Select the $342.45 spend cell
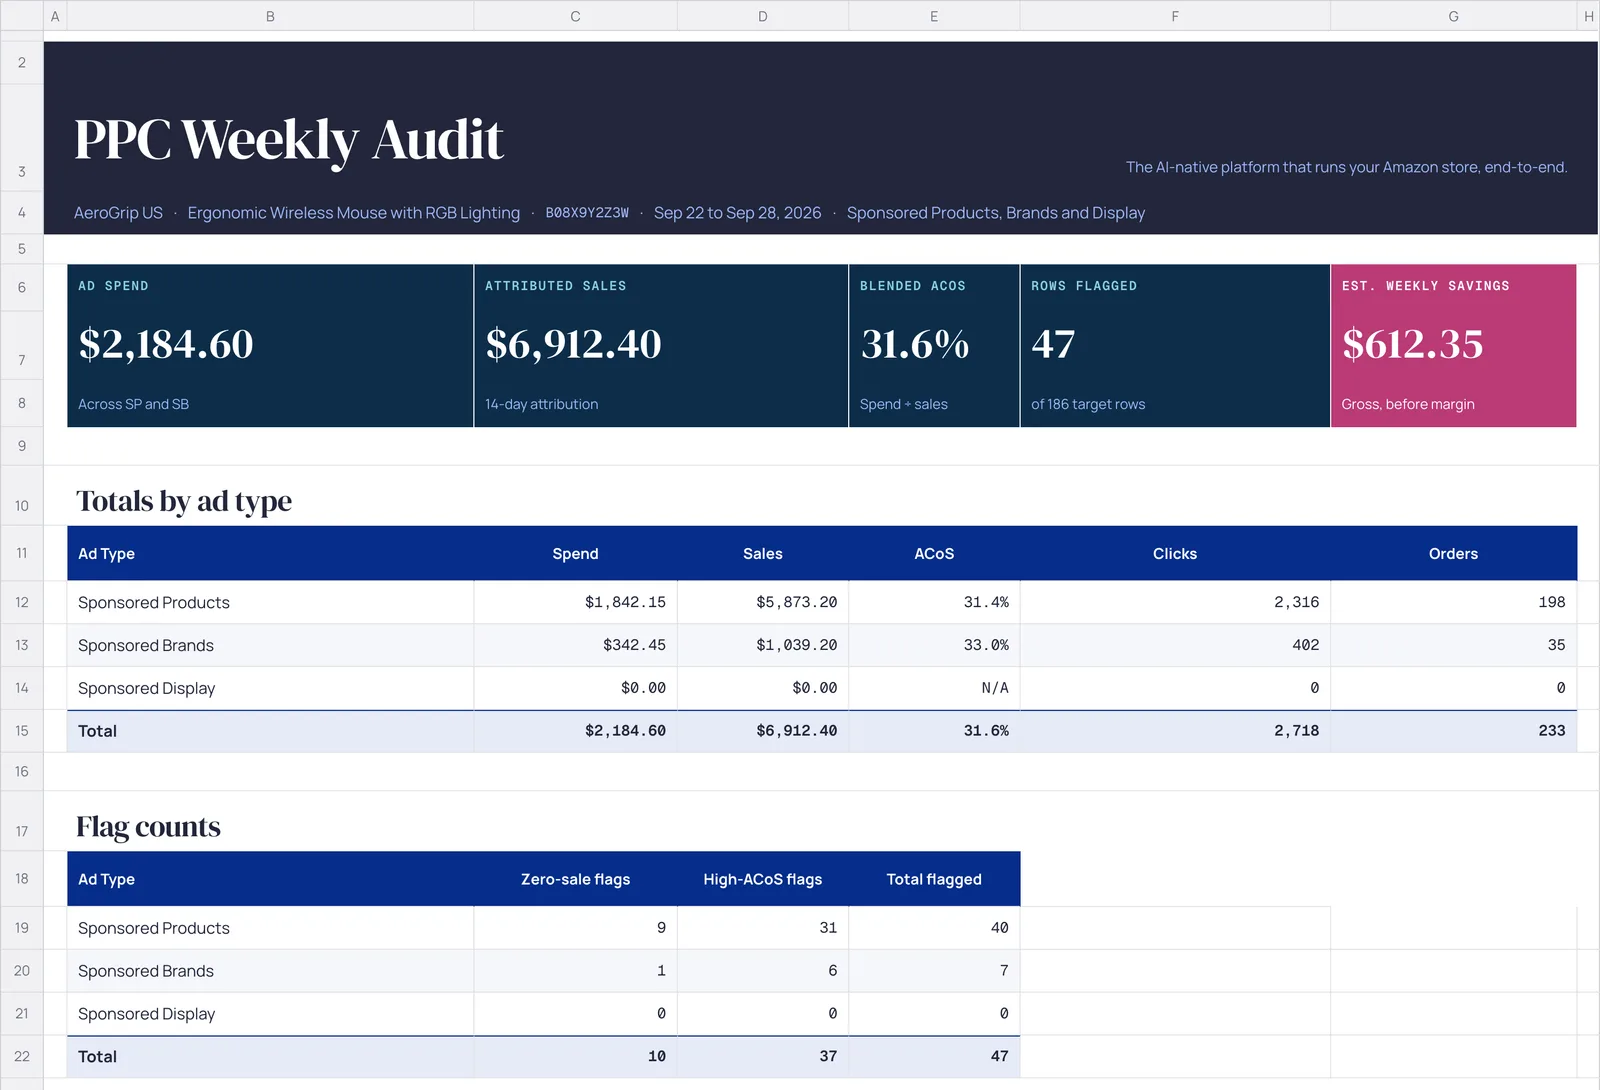 pyautogui.click(x=576, y=646)
